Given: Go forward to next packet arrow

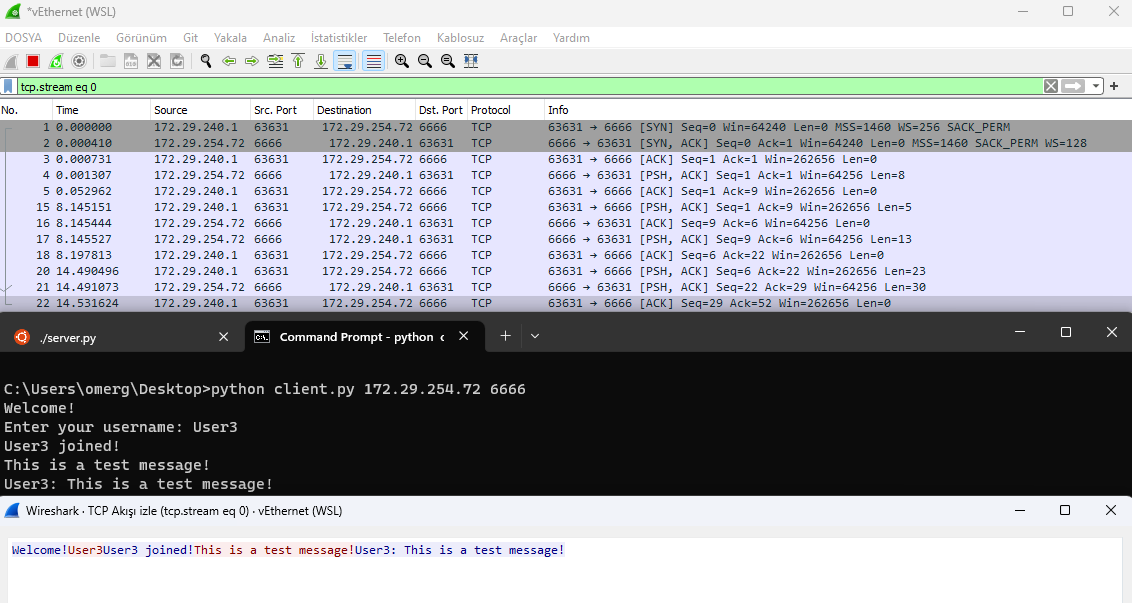Looking at the screenshot, I should pyautogui.click(x=252, y=61).
